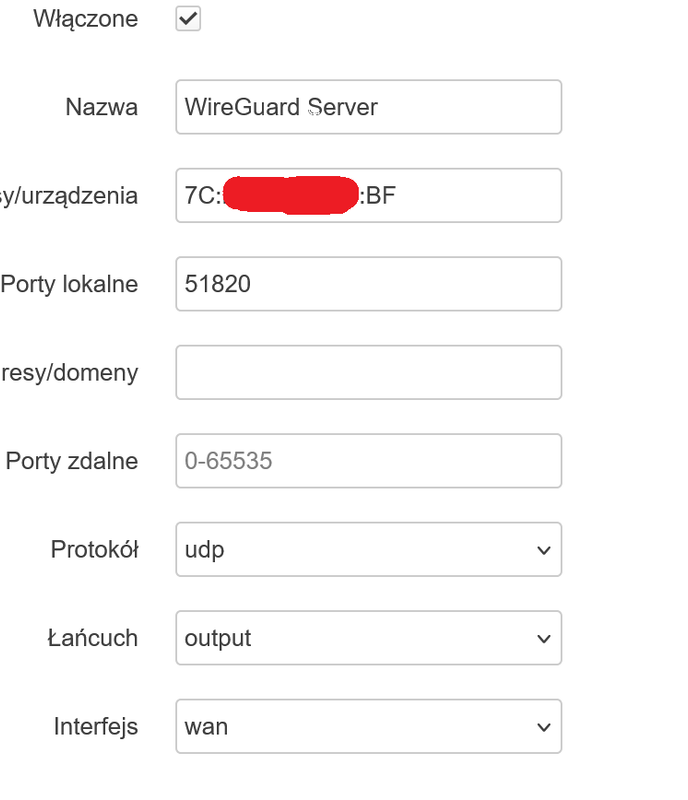Click the Nazwa field containing WireGuard Server
This screenshot has width=688, height=800.
[x=368, y=107]
